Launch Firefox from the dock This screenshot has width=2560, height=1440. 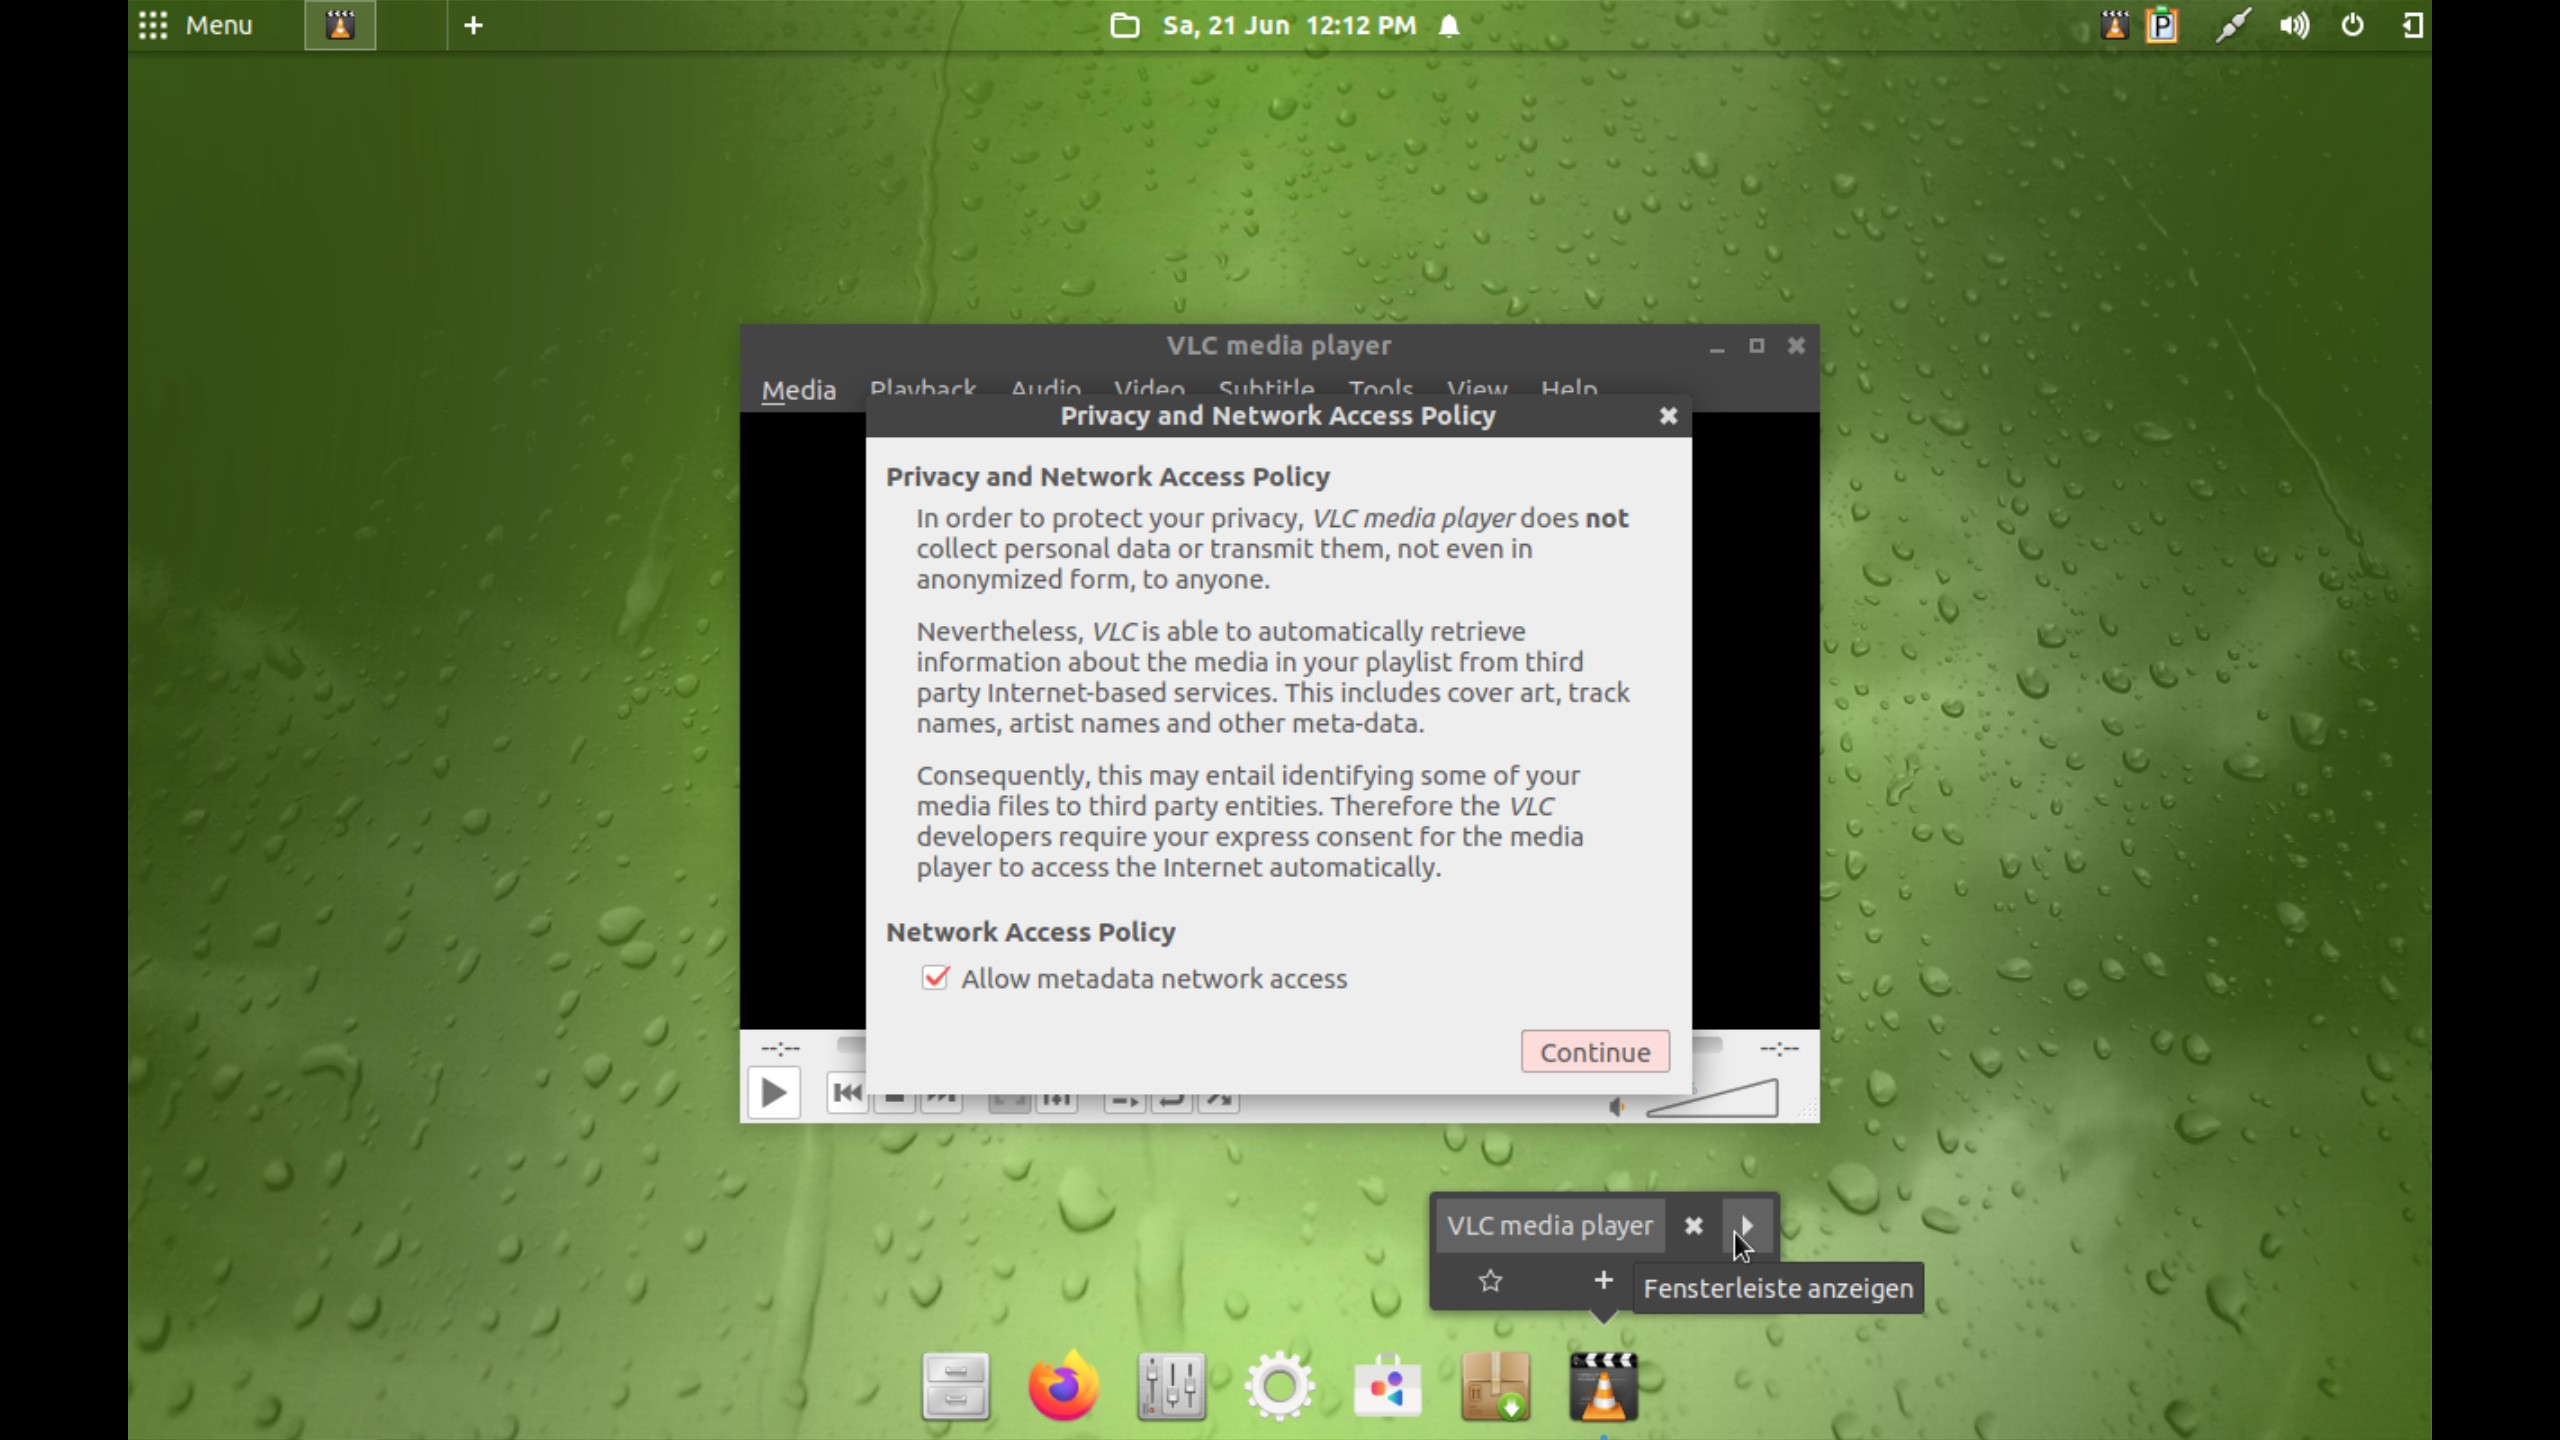[1063, 1386]
